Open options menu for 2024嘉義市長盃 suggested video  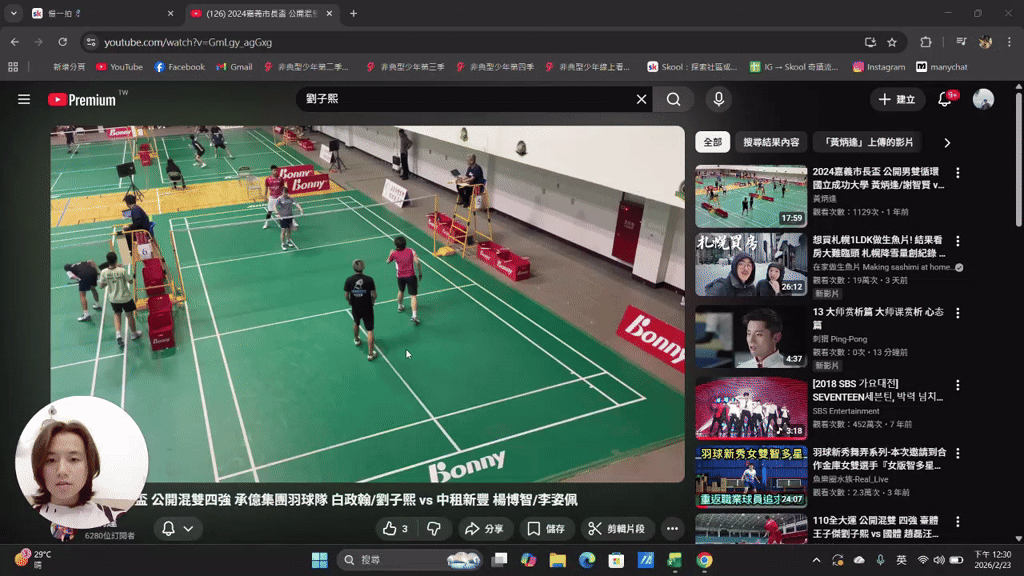click(957, 173)
